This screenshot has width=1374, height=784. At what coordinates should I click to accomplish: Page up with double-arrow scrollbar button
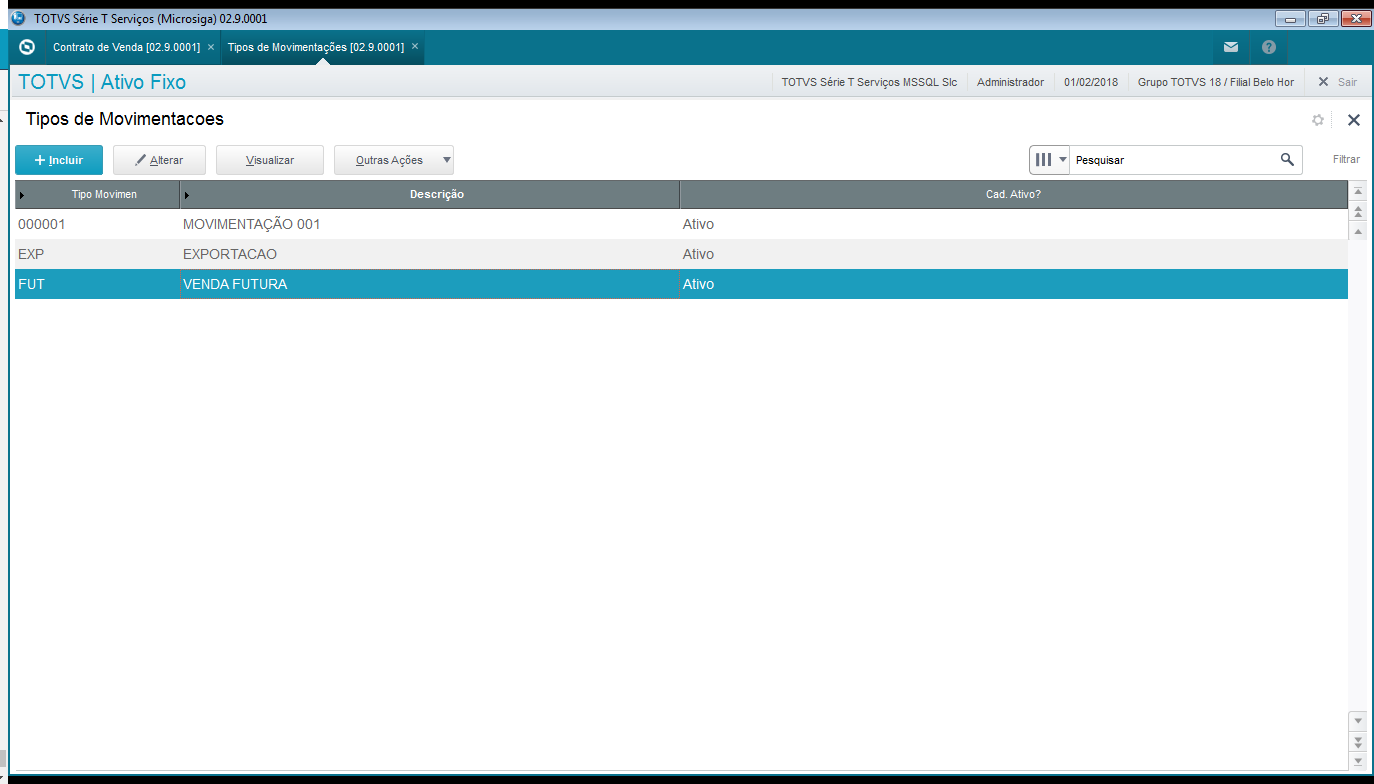coord(1358,212)
